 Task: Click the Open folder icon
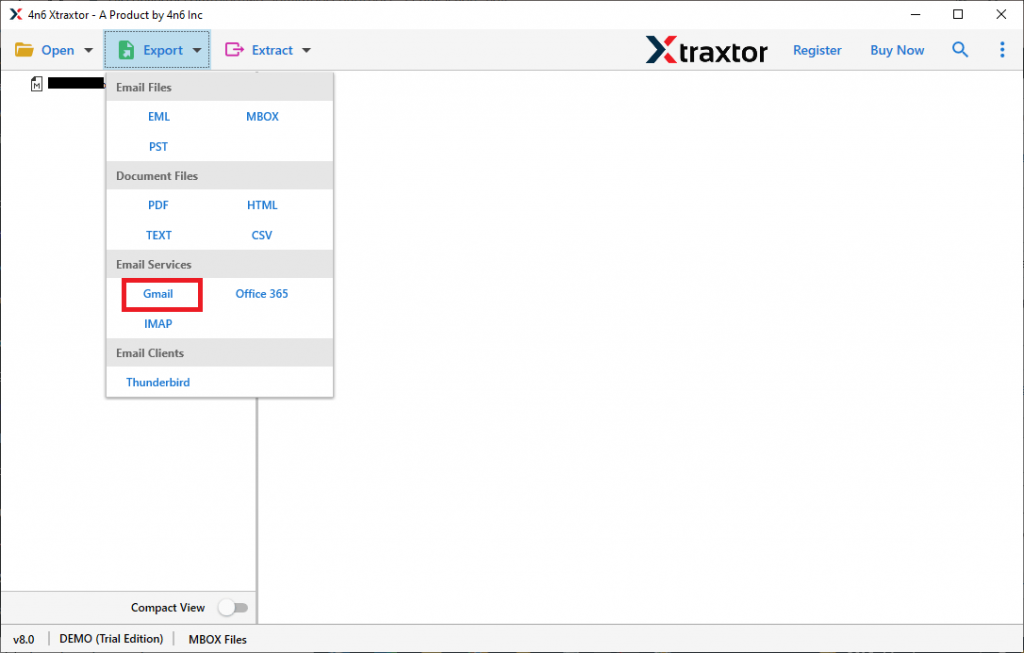(24, 50)
